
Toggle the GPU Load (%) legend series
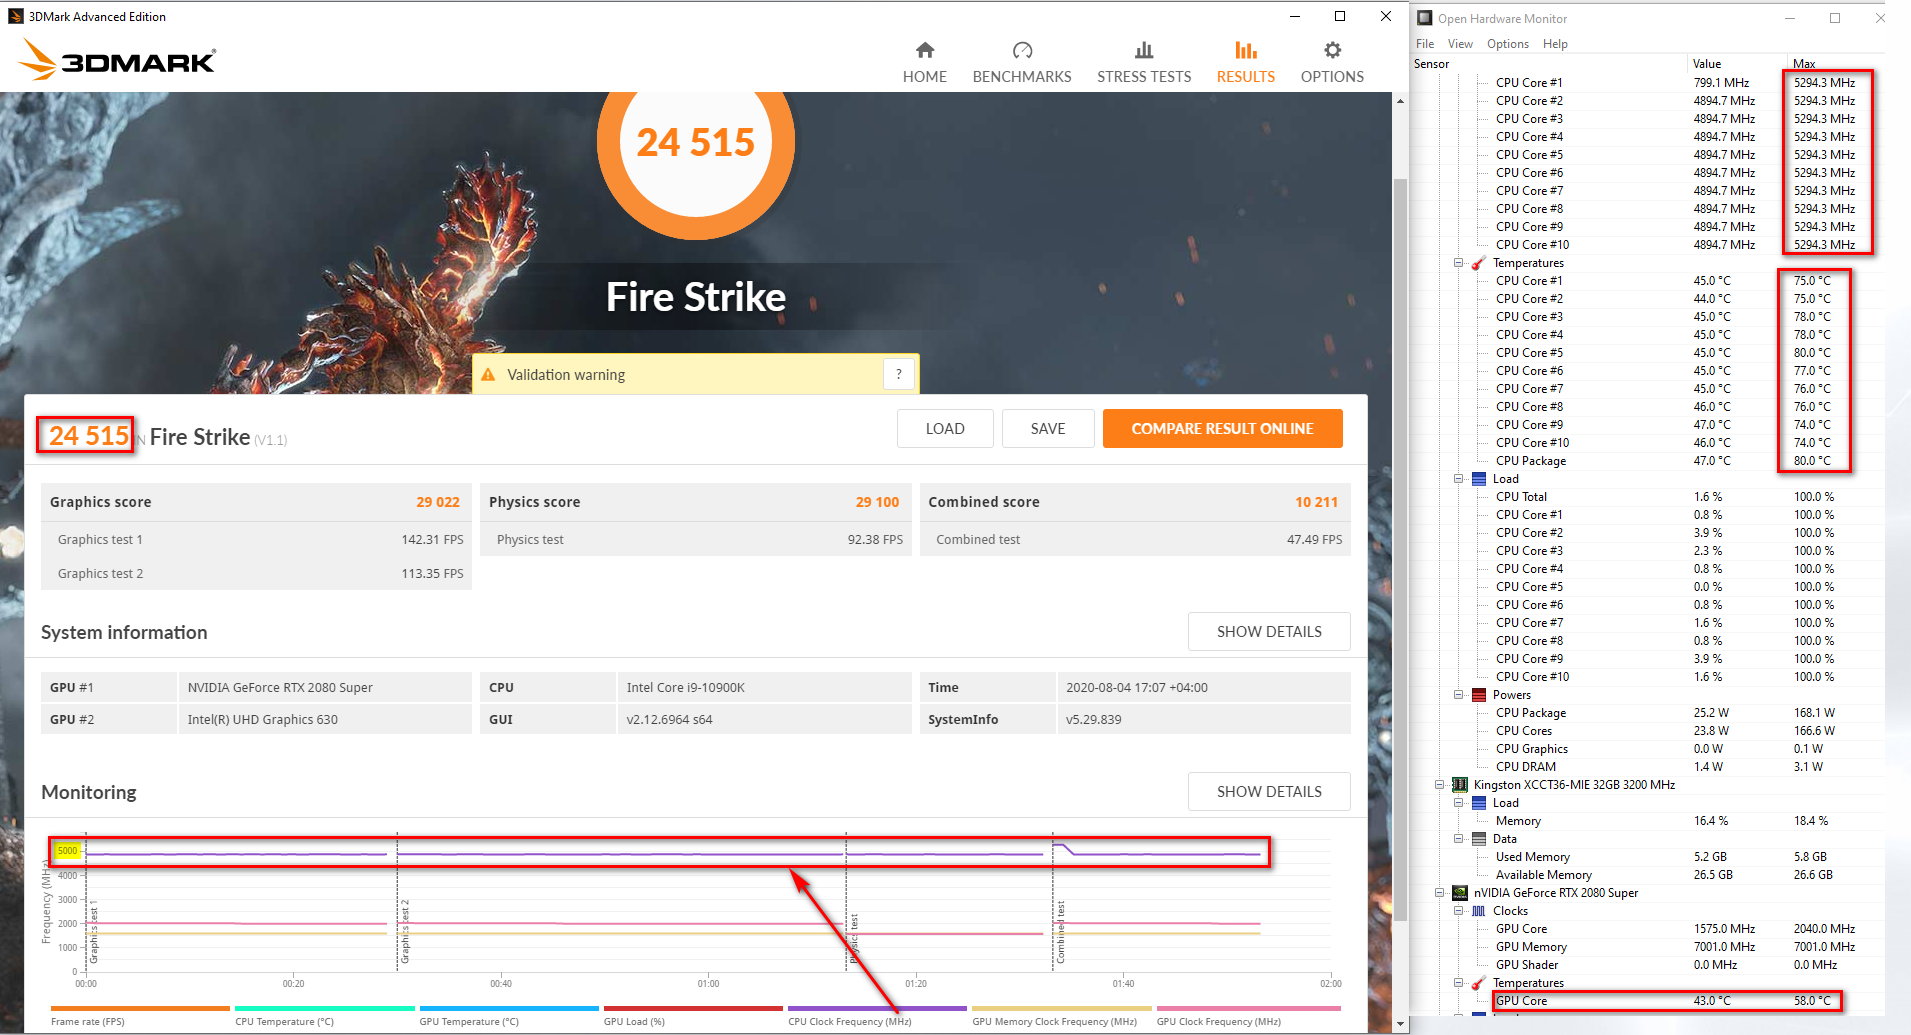(x=693, y=1015)
